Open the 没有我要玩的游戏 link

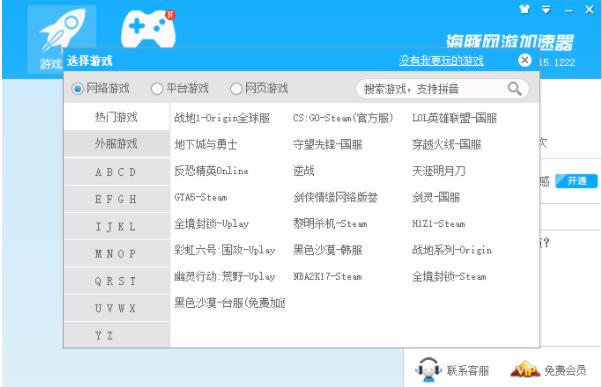point(441,61)
